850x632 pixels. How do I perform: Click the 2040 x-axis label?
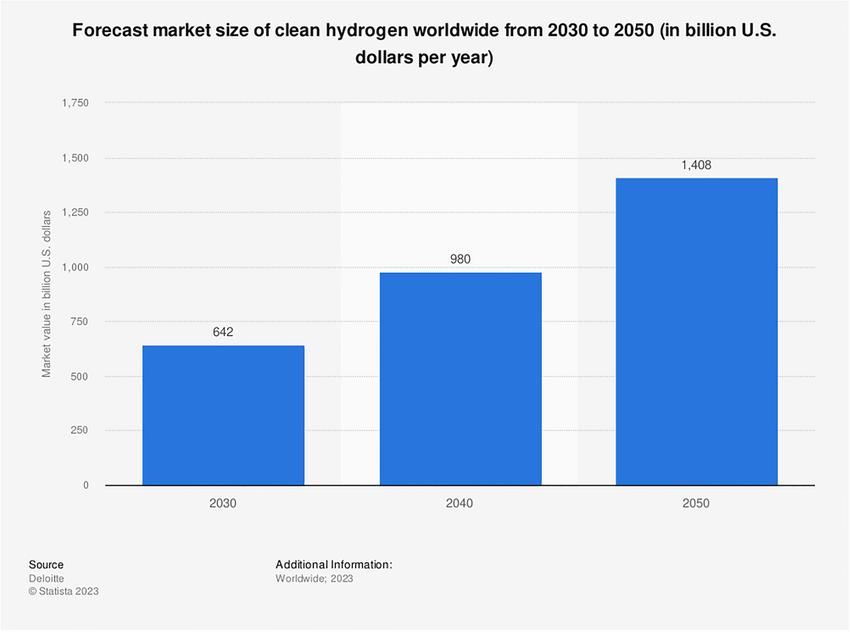[x=459, y=503]
